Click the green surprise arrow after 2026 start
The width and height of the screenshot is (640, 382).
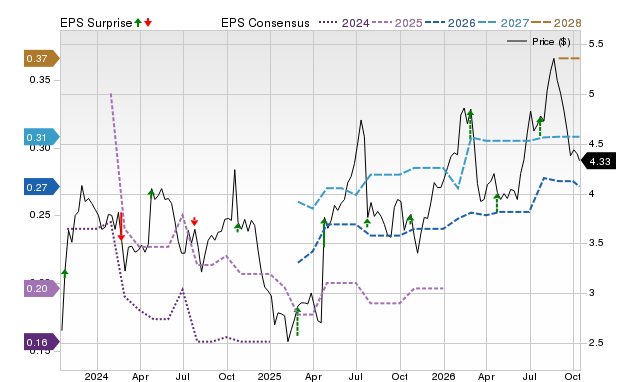[470, 124]
